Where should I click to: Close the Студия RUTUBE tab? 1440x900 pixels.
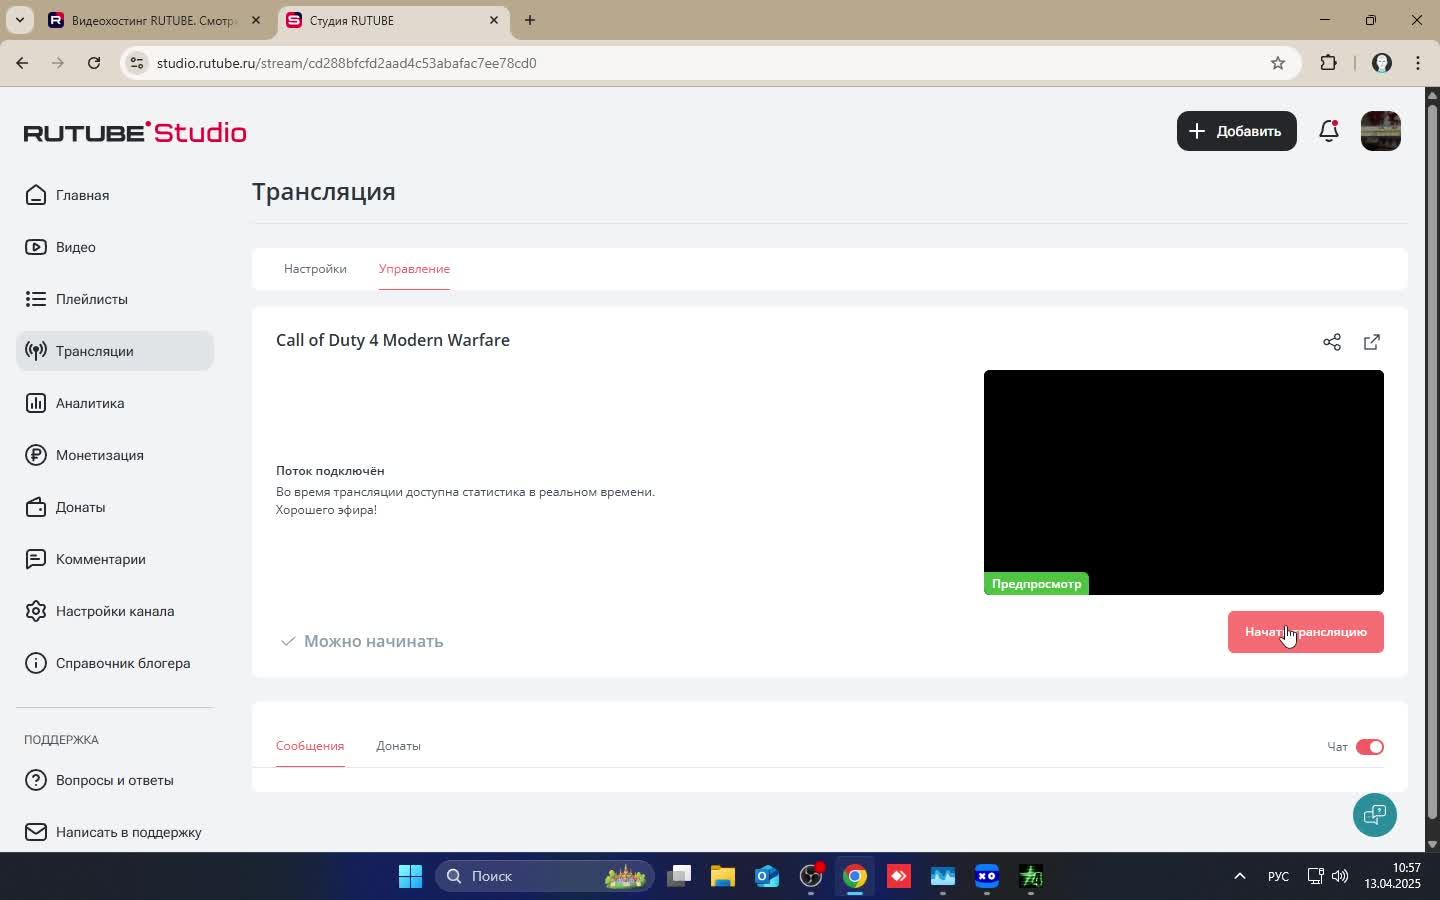(494, 20)
